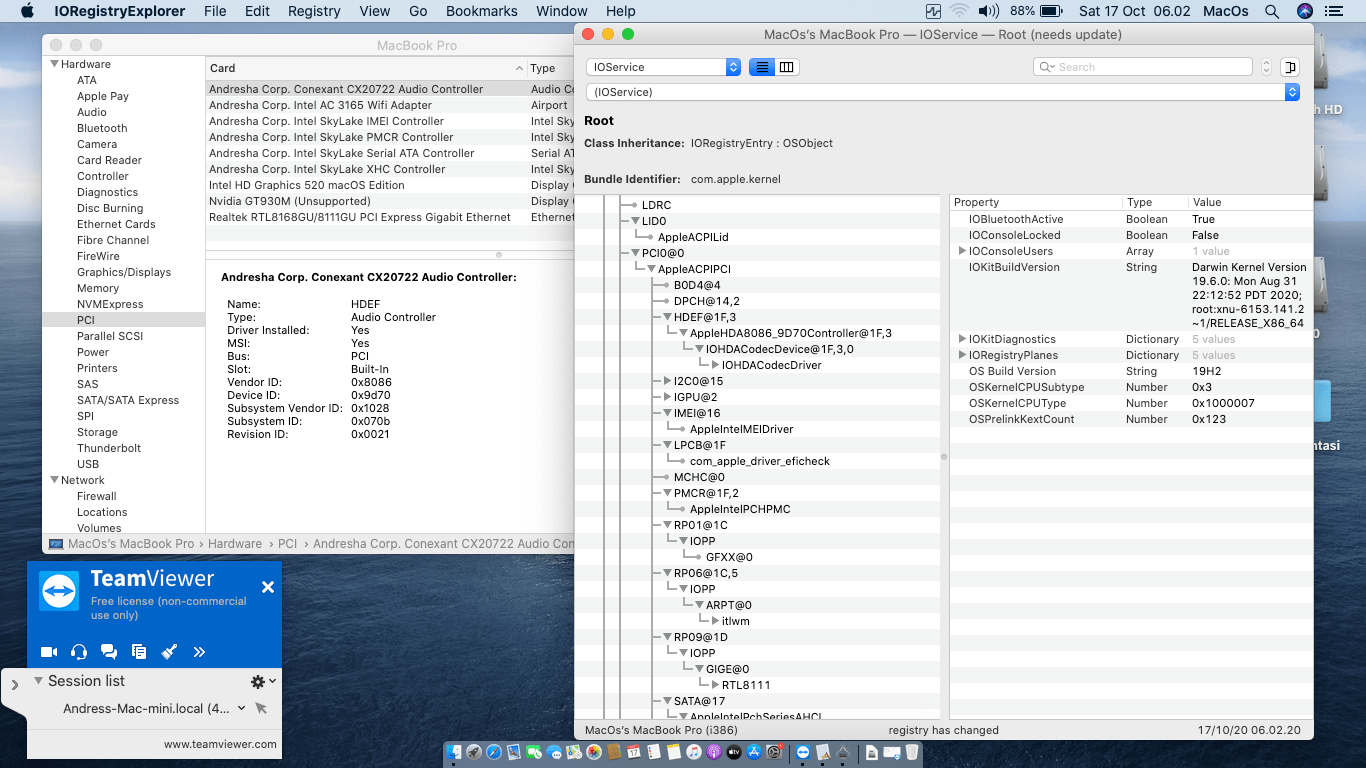Show more TeamViewer tools via double chevron
This screenshot has height=768, width=1366.
[199, 652]
